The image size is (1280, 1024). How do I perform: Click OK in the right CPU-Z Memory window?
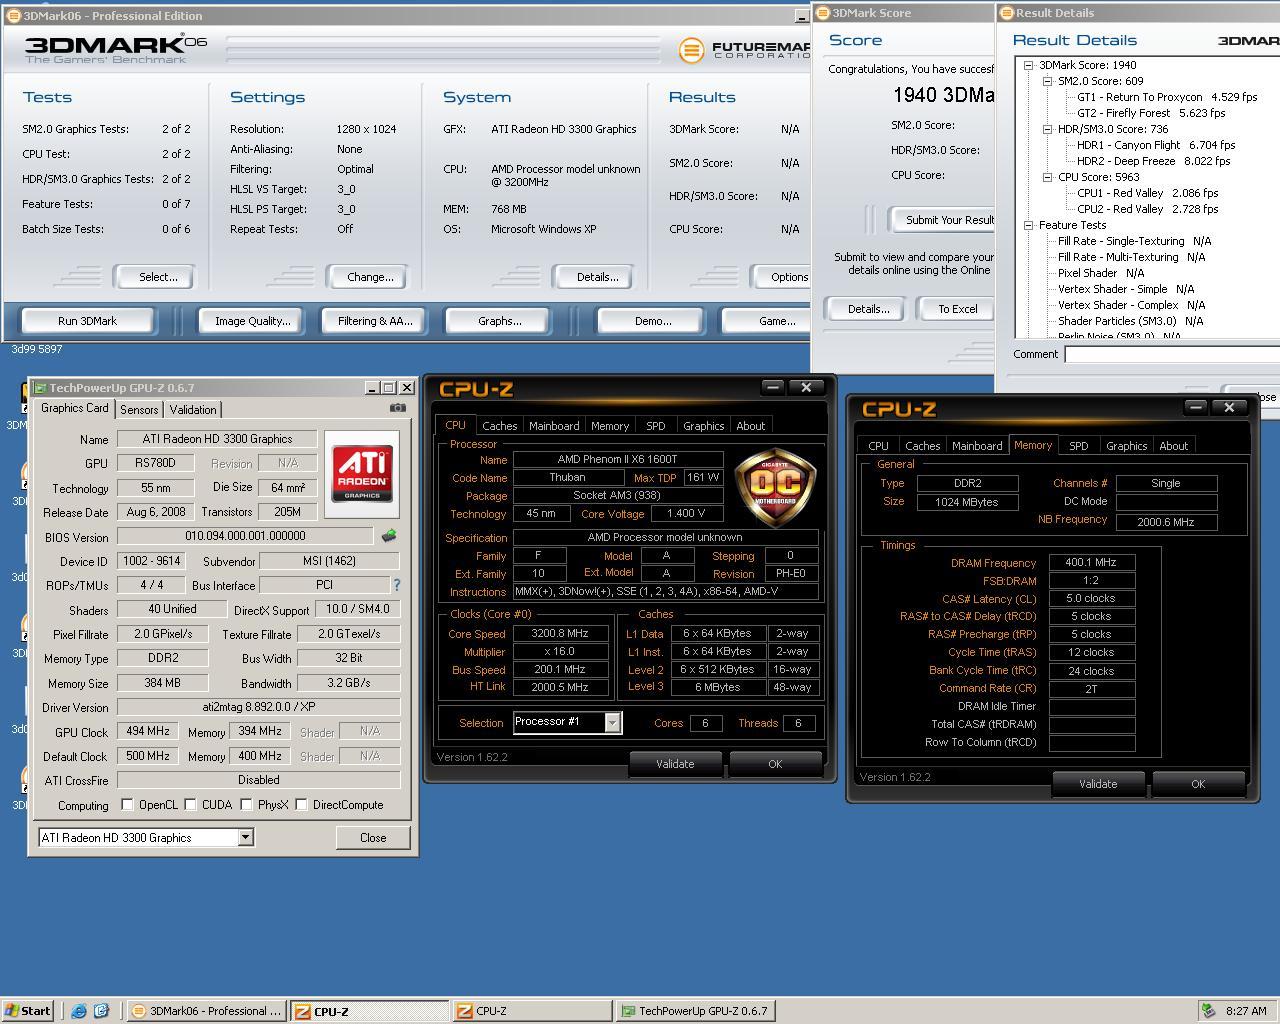pos(1198,784)
